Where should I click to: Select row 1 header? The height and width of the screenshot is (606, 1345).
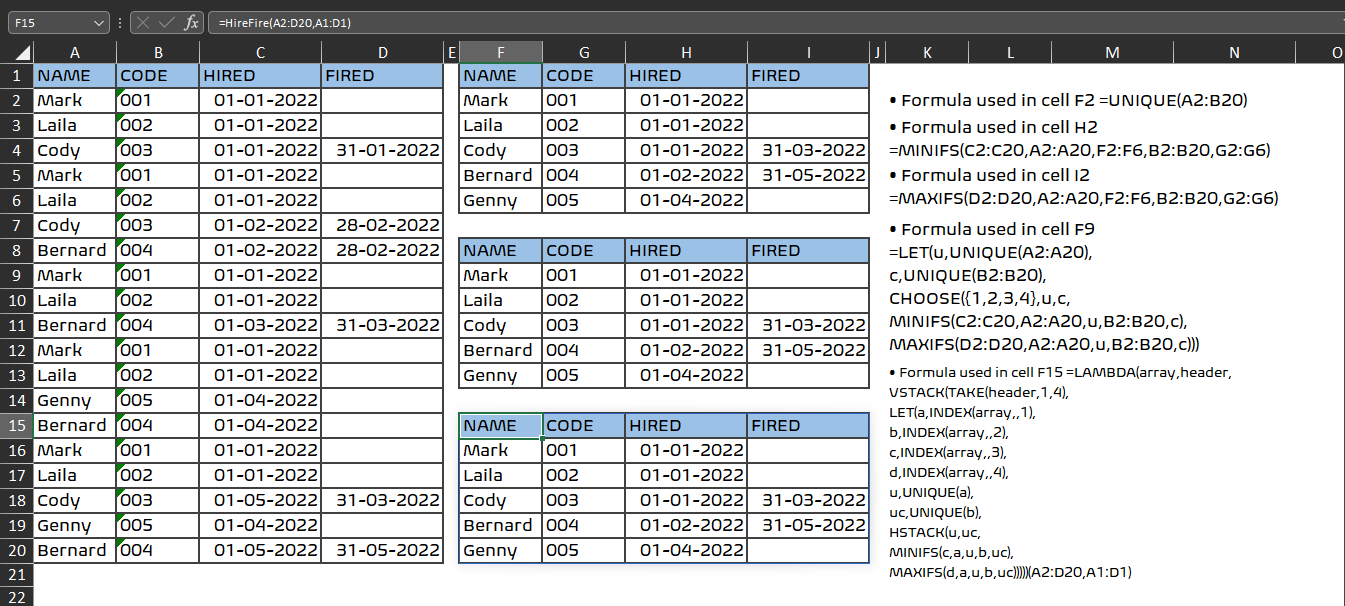(17, 75)
